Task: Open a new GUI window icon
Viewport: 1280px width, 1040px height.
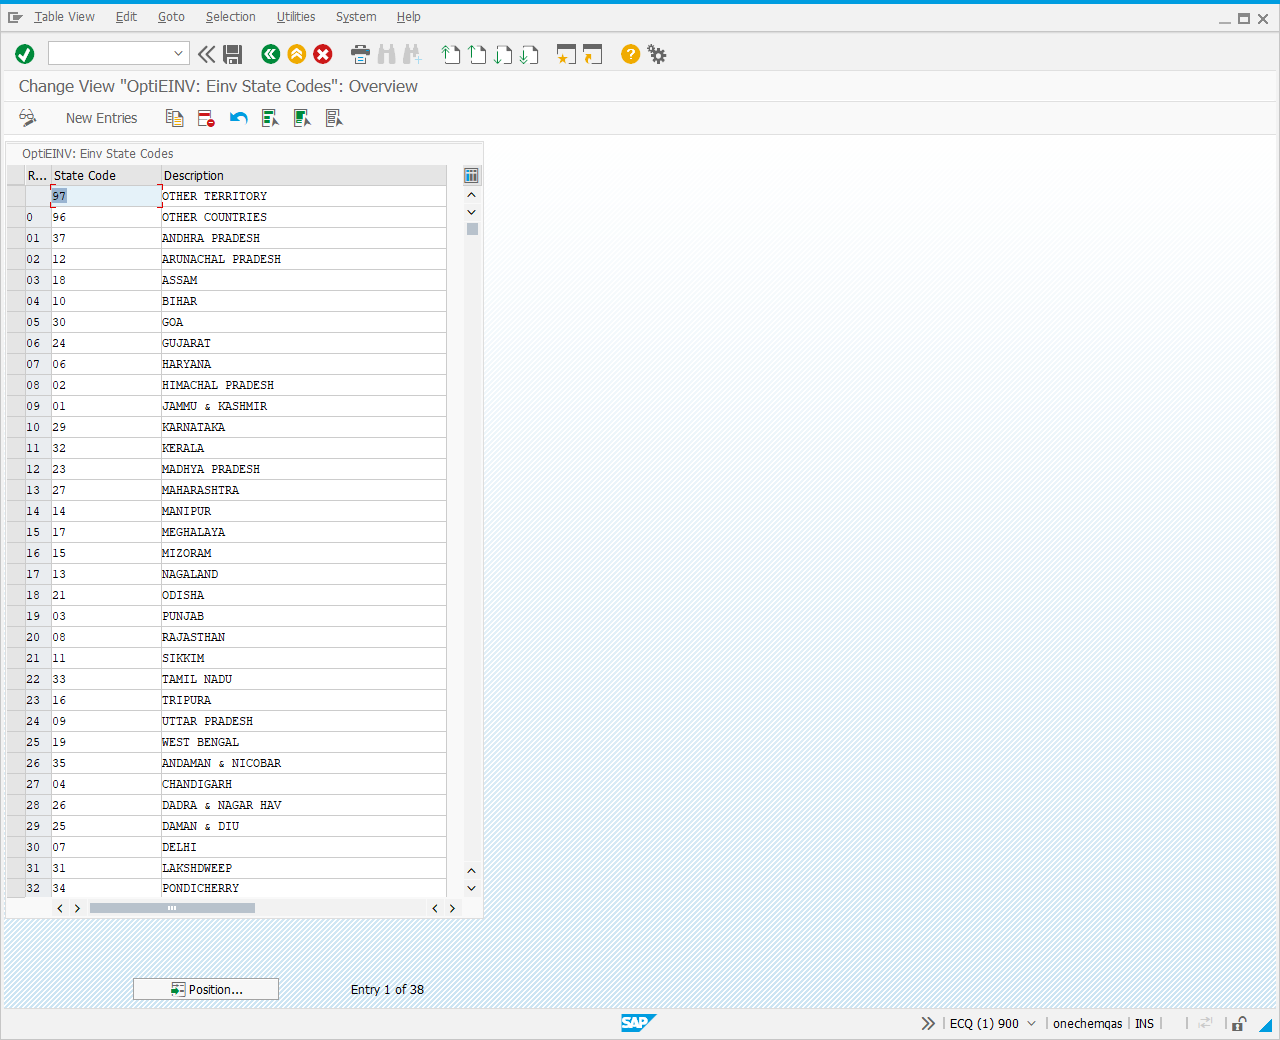Action: tap(567, 54)
